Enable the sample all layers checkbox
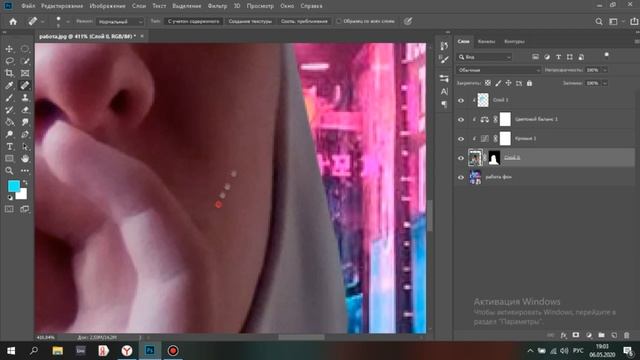This screenshot has height=360, width=640. pos(338,21)
